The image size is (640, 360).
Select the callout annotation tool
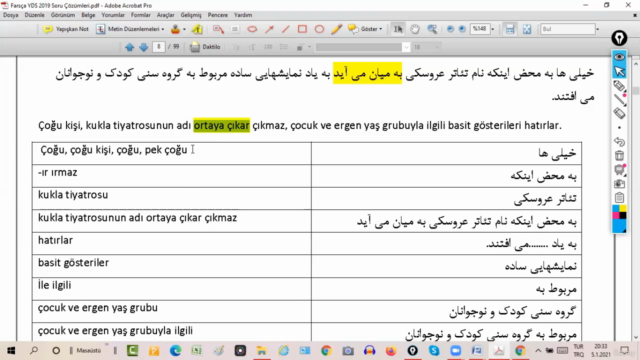(218, 29)
